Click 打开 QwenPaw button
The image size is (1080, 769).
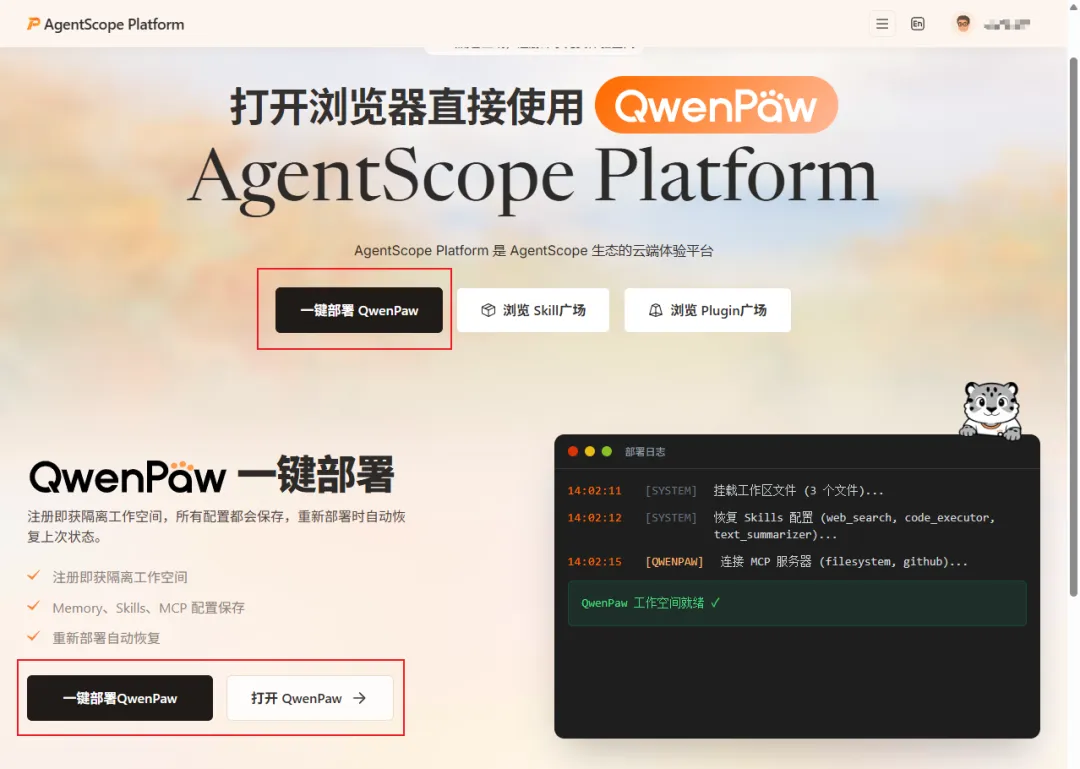coord(310,698)
